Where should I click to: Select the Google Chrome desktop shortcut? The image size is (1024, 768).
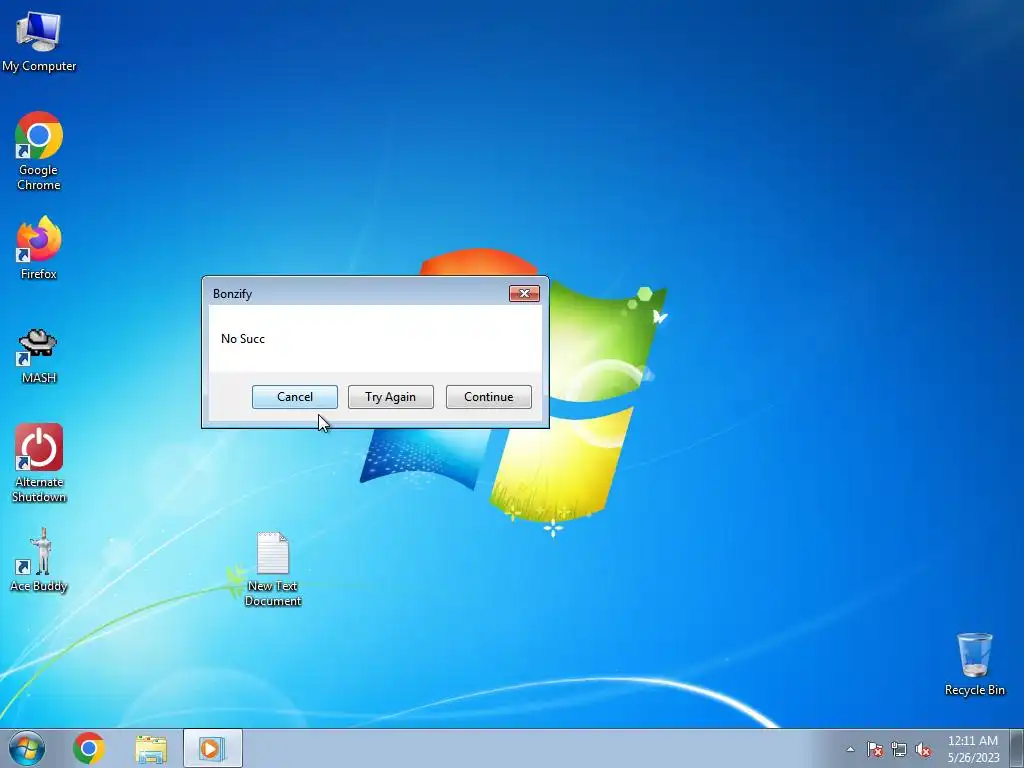[x=39, y=151]
